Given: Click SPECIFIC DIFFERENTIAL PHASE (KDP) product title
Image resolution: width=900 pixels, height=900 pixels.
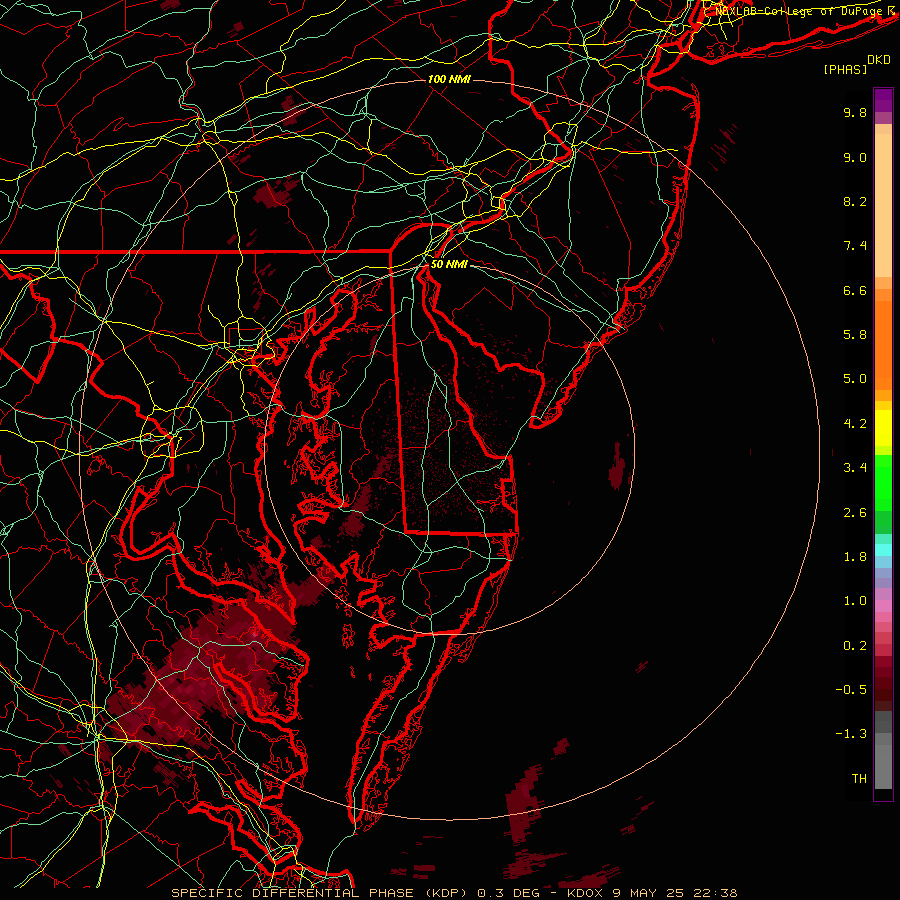Looking at the screenshot, I should (321, 893).
